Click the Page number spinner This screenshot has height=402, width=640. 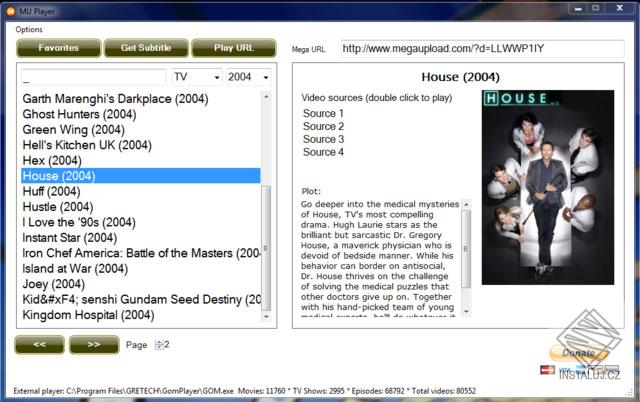tap(162, 345)
